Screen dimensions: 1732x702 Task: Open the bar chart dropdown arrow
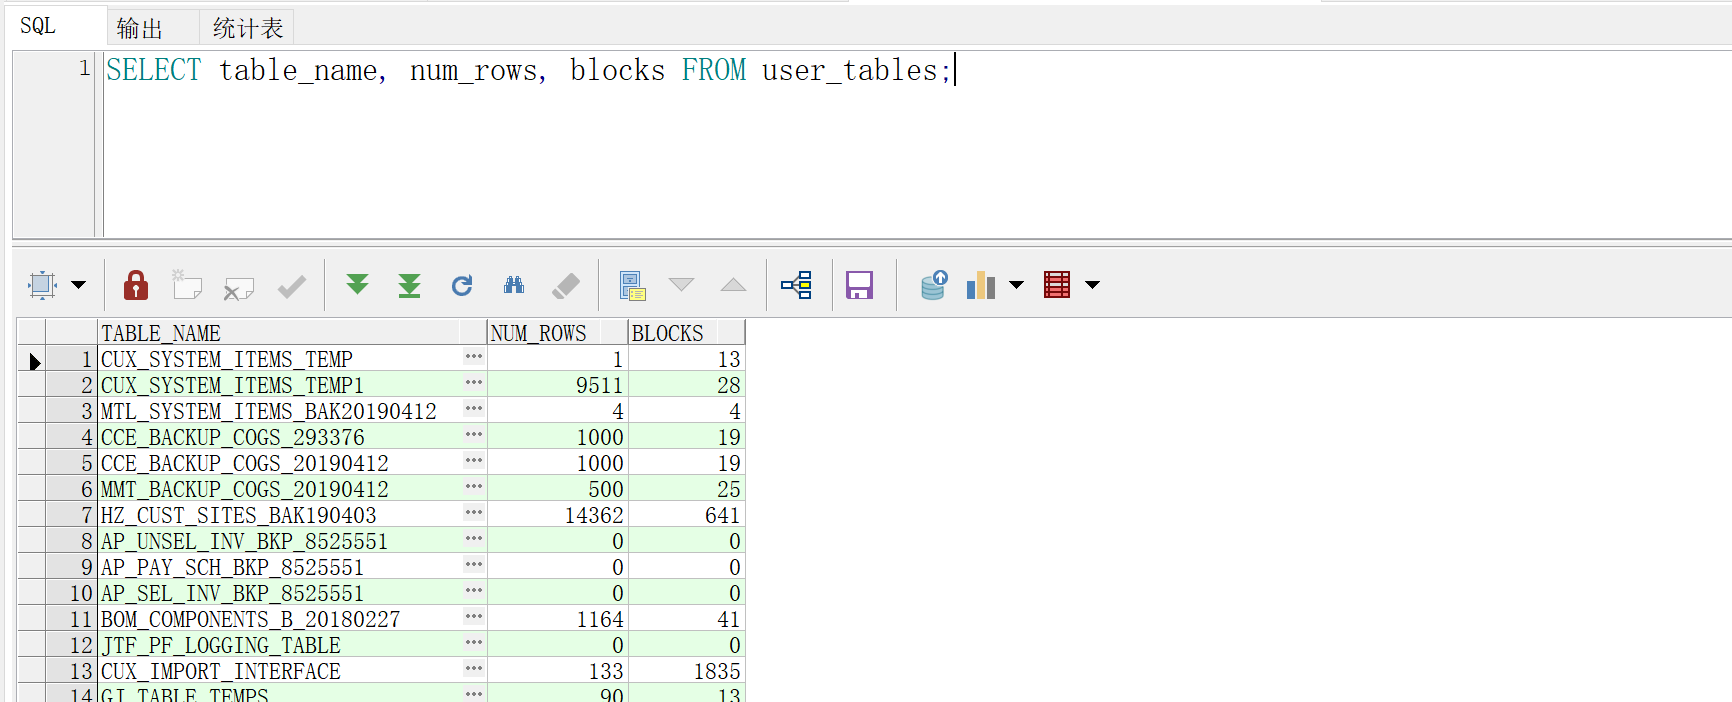[1017, 286]
